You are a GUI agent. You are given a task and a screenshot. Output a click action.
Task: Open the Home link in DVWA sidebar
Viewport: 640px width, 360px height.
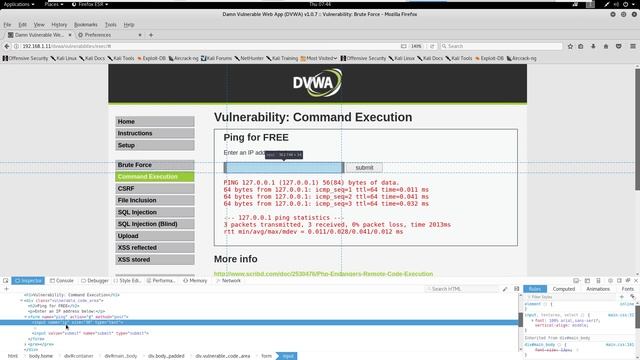(x=155, y=122)
